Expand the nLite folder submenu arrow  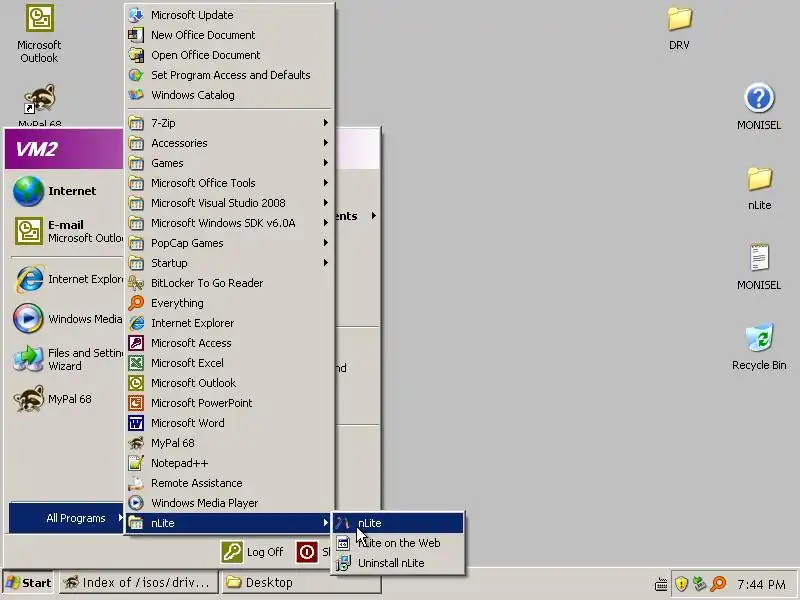pos(325,522)
